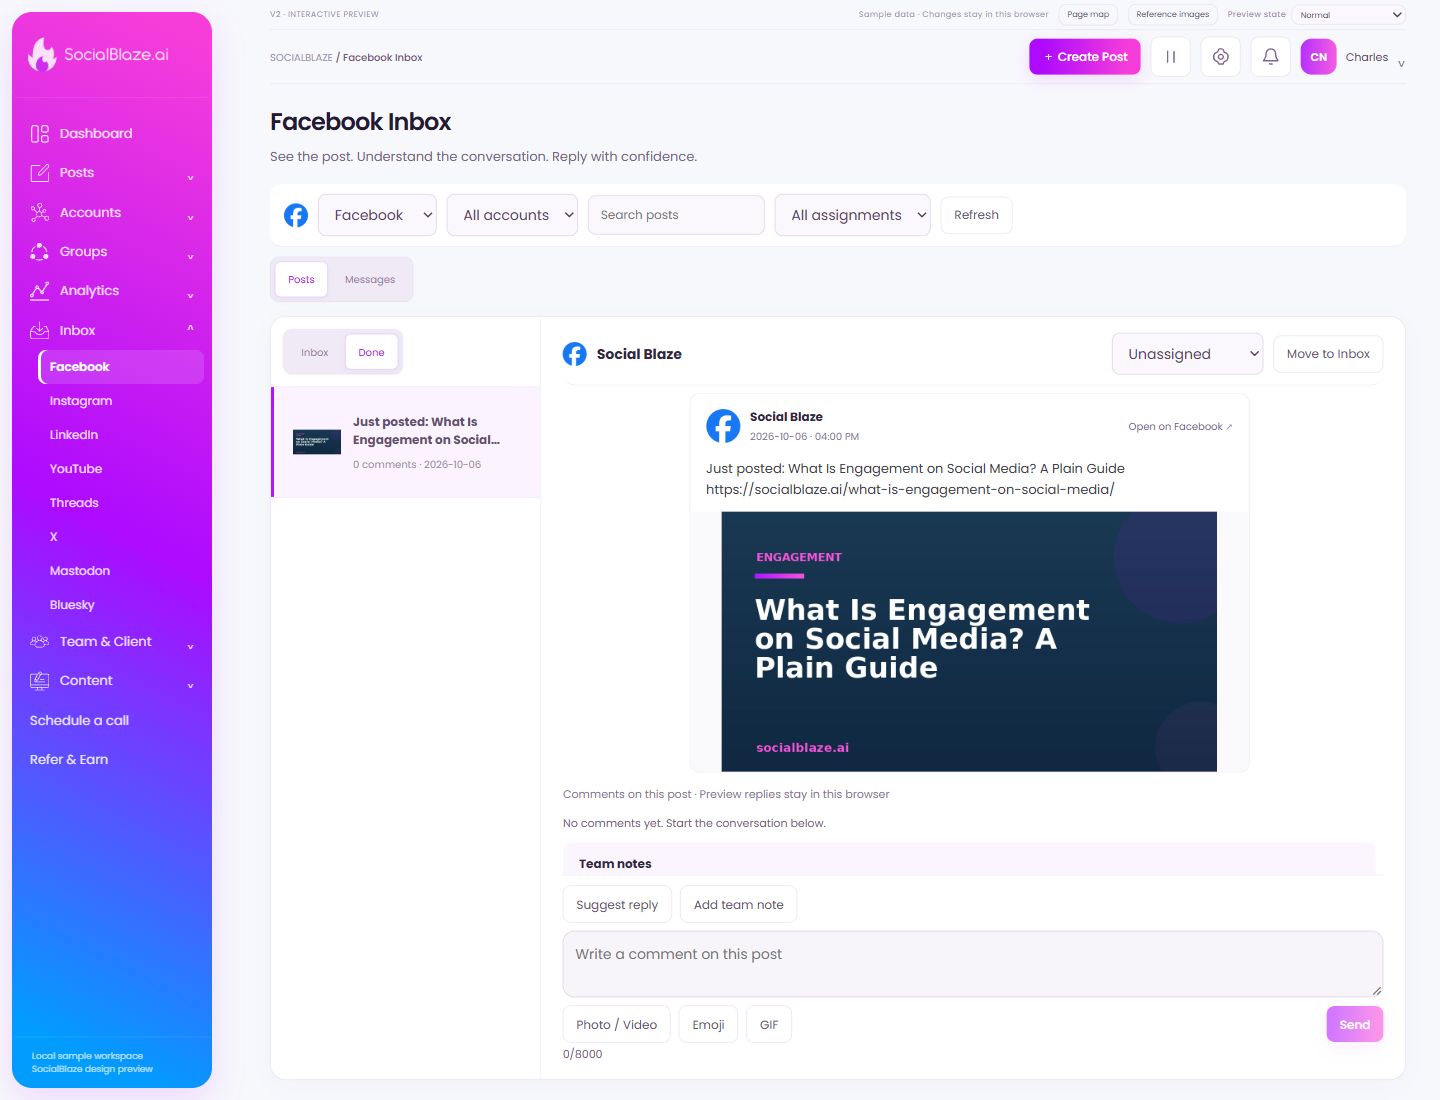
Task: Select the Done tab in post list
Action: (371, 353)
